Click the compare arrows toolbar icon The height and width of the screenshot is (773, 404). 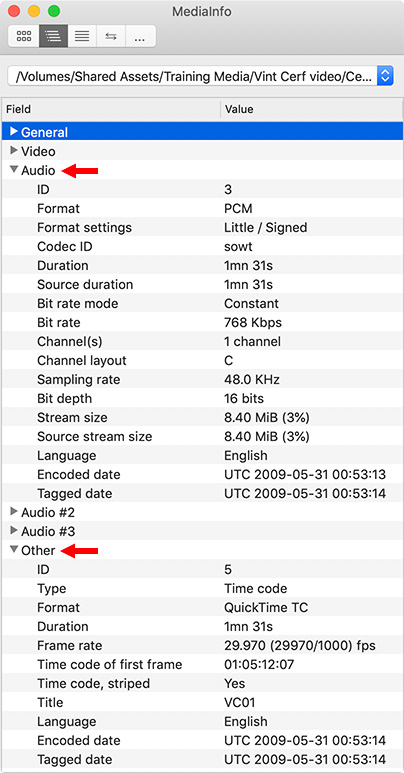[111, 36]
